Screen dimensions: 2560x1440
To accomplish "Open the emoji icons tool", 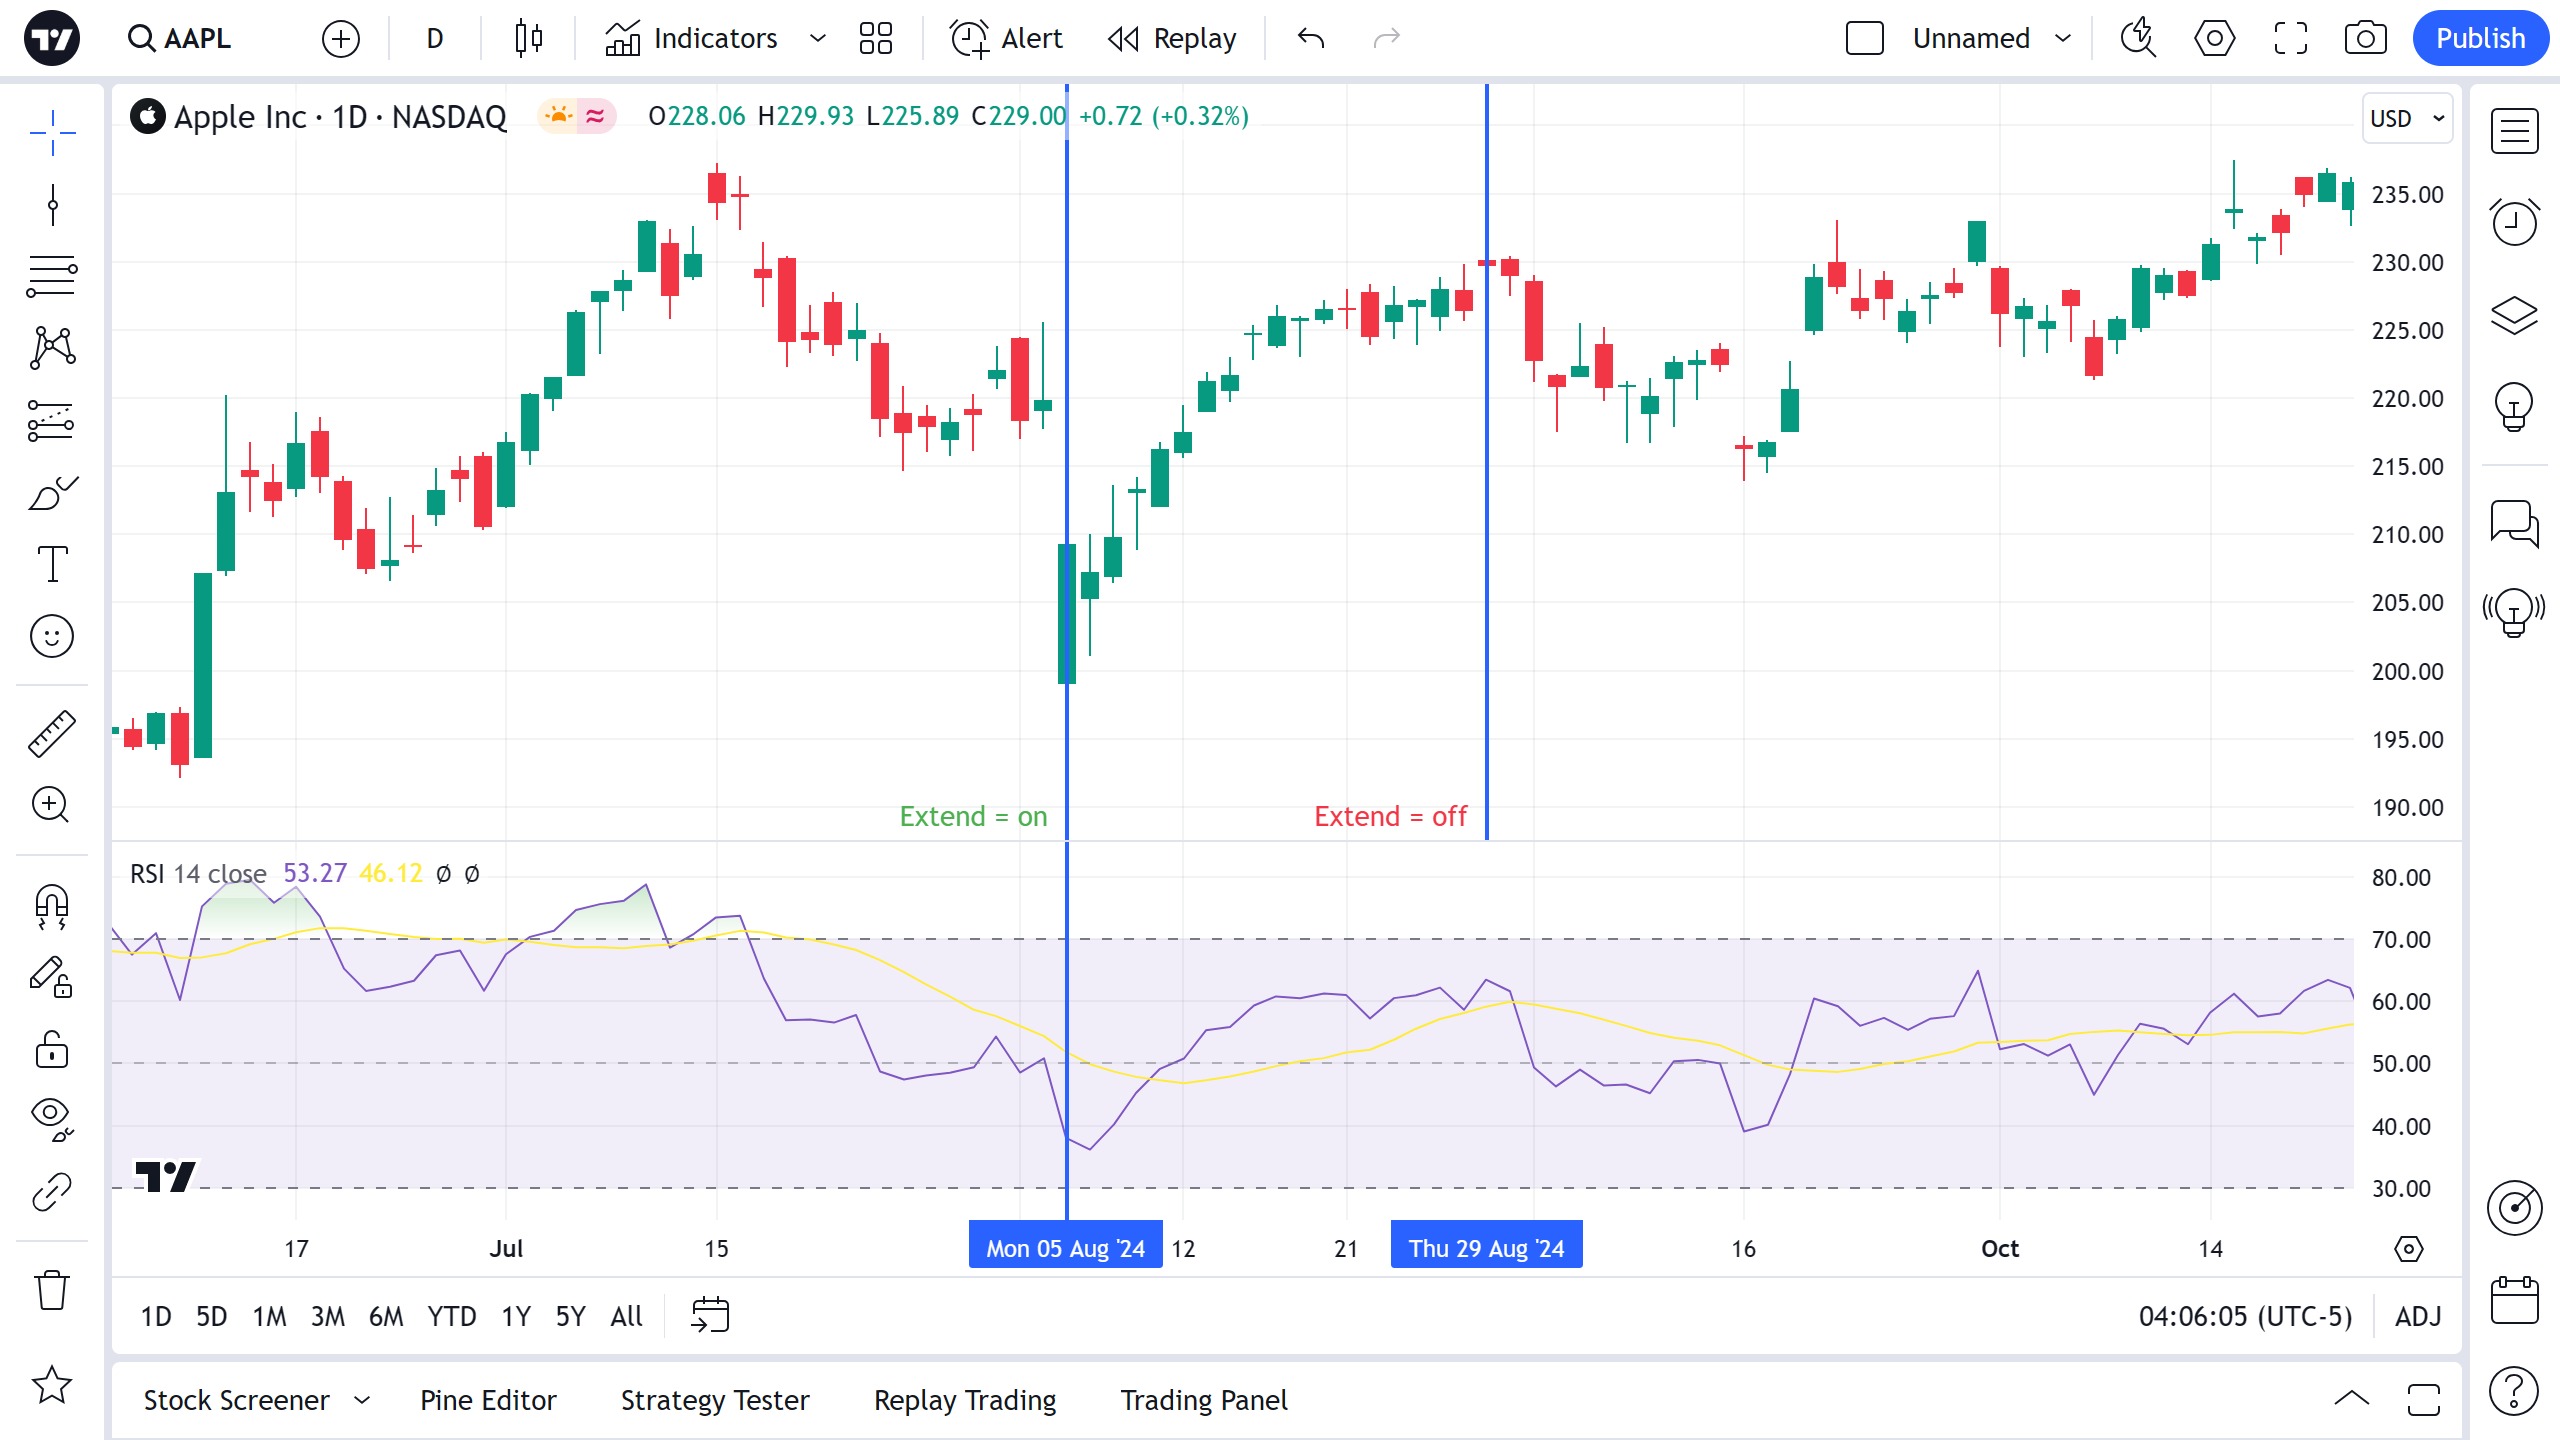I will click(x=51, y=636).
